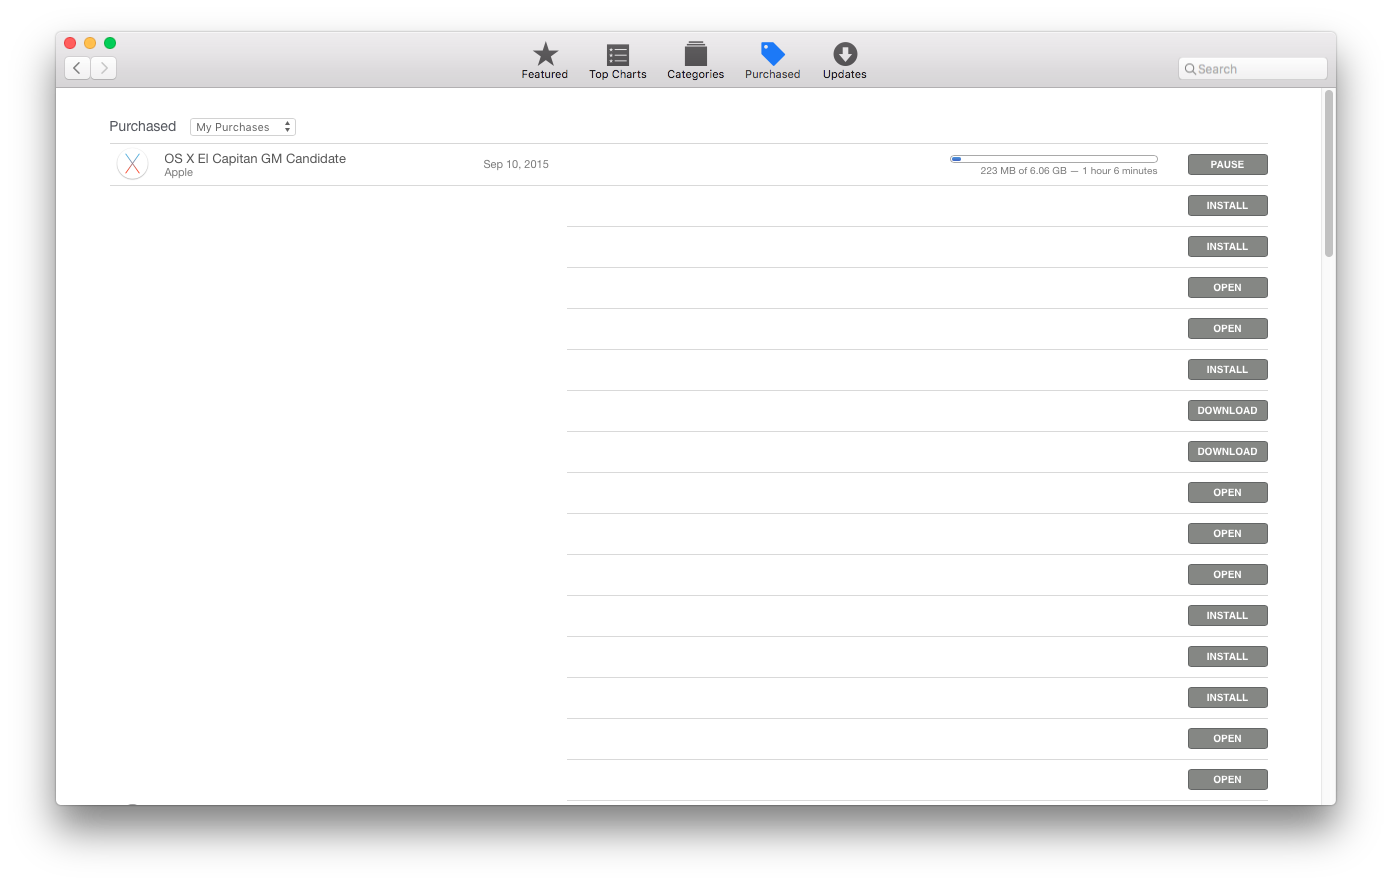The width and height of the screenshot is (1392, 885).
Task: Click the yellow minimize window button
Action: pyautogui.click(x=90, y=43)
